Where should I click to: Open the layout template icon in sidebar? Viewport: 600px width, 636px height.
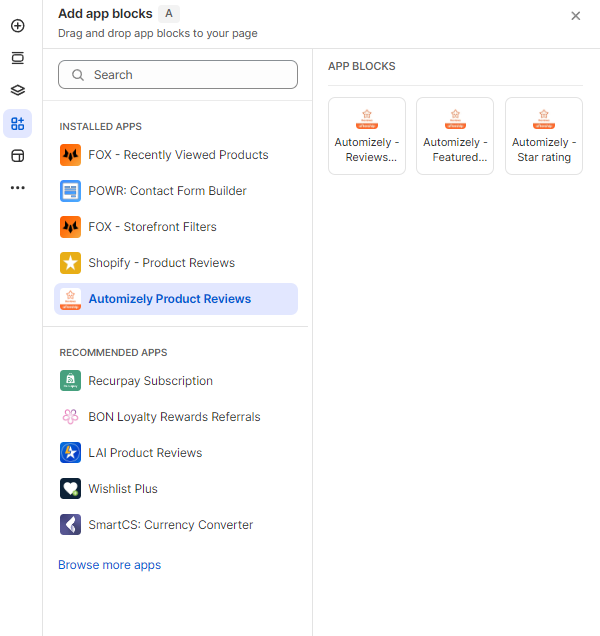[x=17, y=155]
